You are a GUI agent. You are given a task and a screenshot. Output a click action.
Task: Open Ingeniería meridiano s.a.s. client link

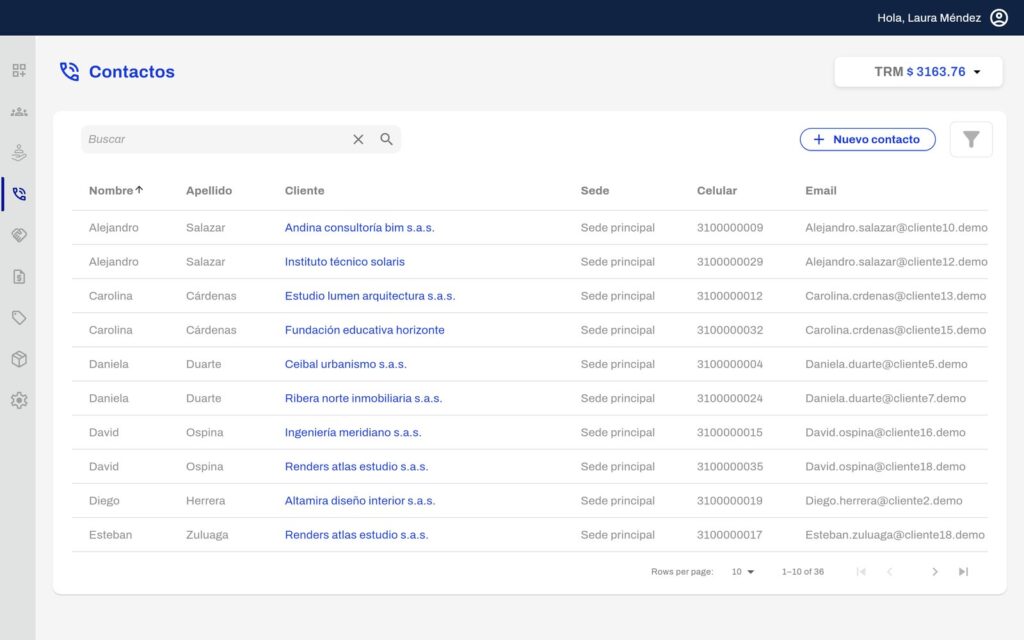click(x=353, y=432)
